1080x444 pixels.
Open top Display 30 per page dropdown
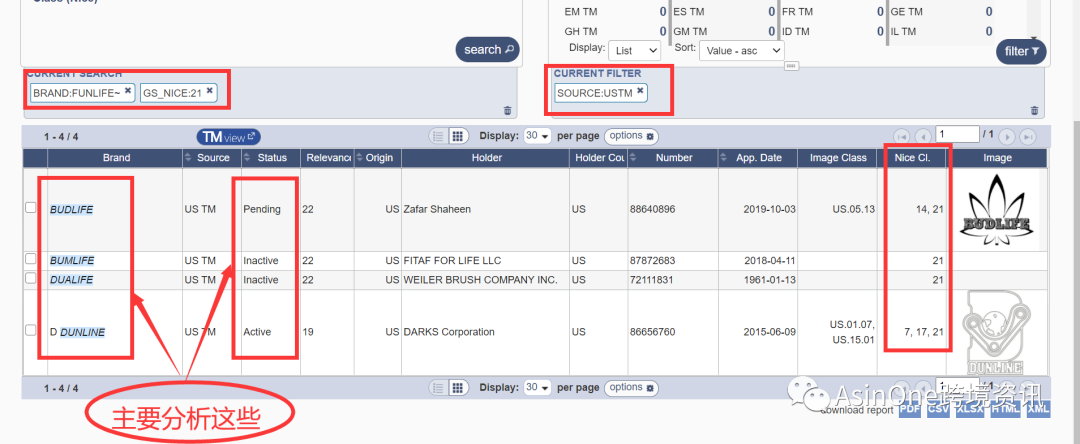[538, 136]
